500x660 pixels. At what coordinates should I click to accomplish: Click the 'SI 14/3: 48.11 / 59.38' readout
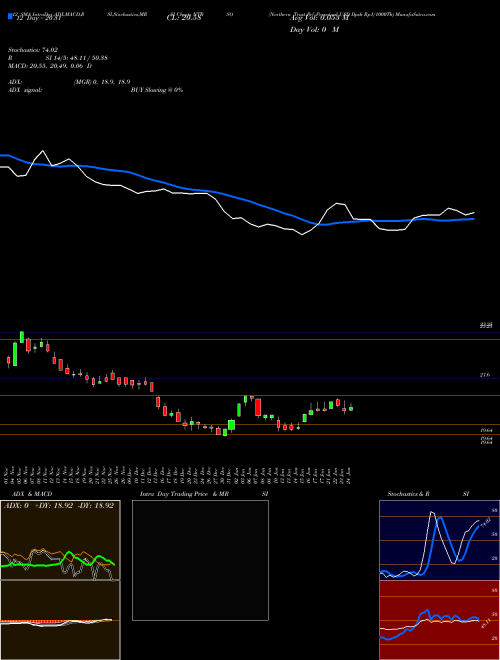(77, 58)
